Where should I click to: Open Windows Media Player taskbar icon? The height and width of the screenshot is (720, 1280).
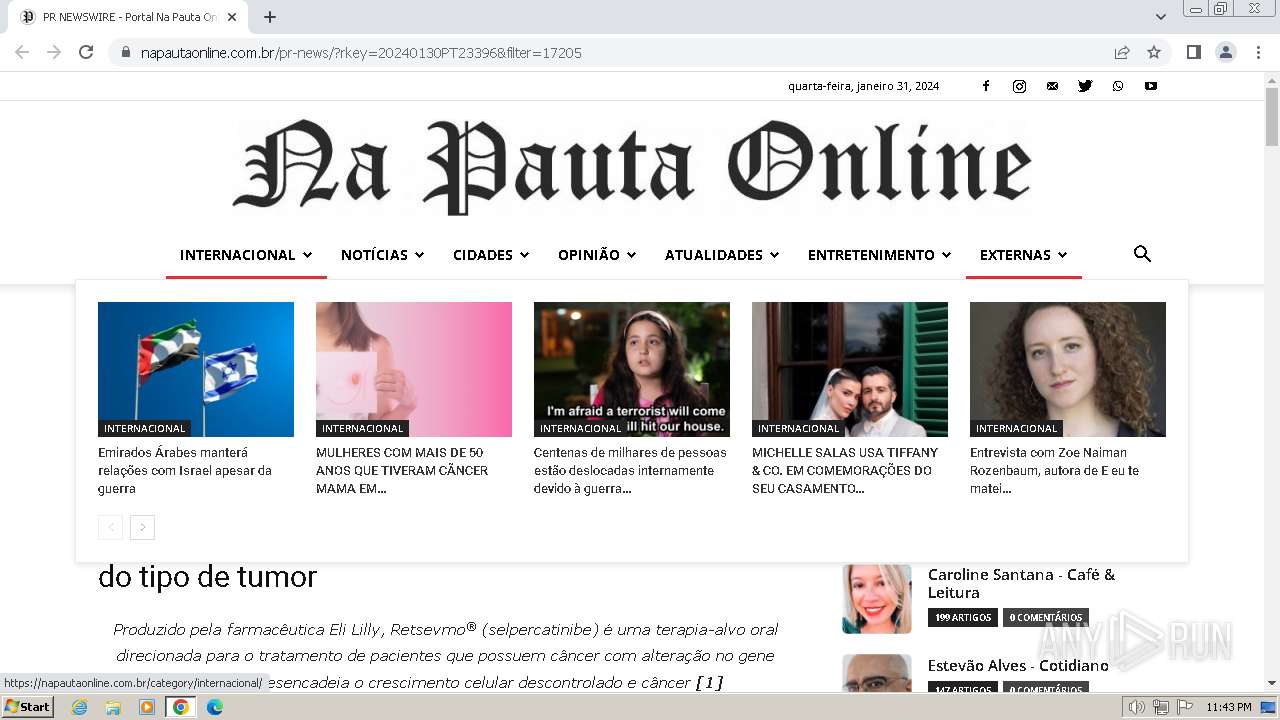tap(147, 707)
